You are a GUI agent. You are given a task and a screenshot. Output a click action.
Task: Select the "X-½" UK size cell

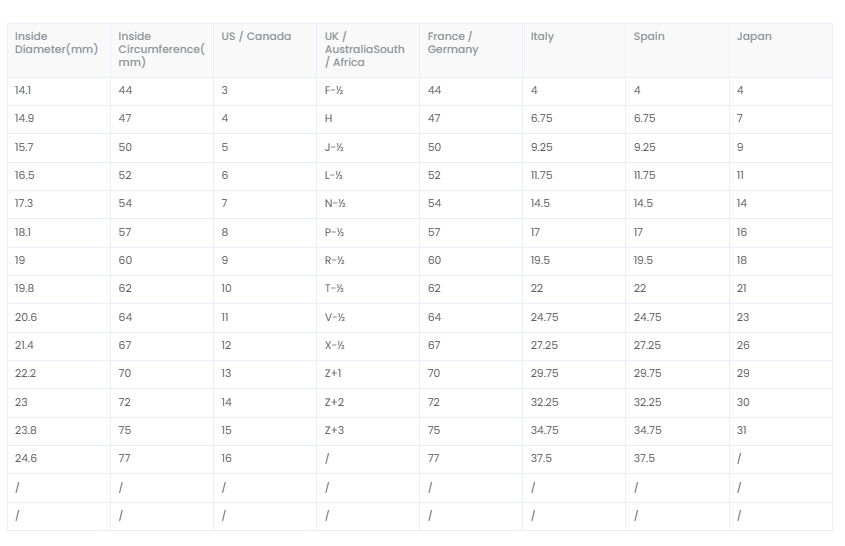pos(334,346)
